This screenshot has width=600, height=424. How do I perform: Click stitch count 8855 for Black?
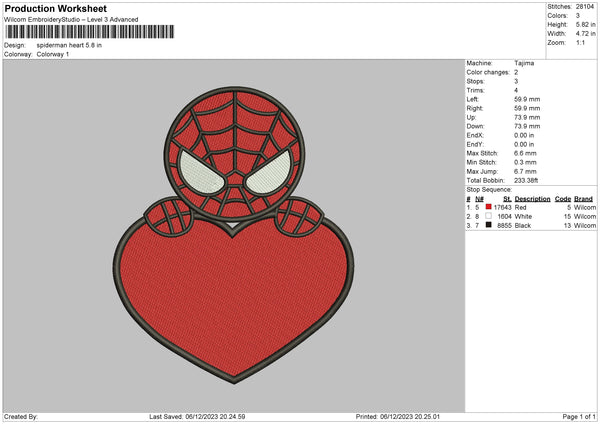(504, 226)
